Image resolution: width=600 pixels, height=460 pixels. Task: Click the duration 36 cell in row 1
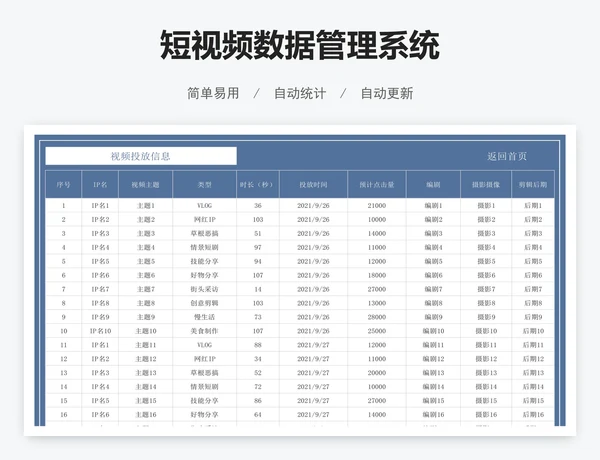point(258,206)
